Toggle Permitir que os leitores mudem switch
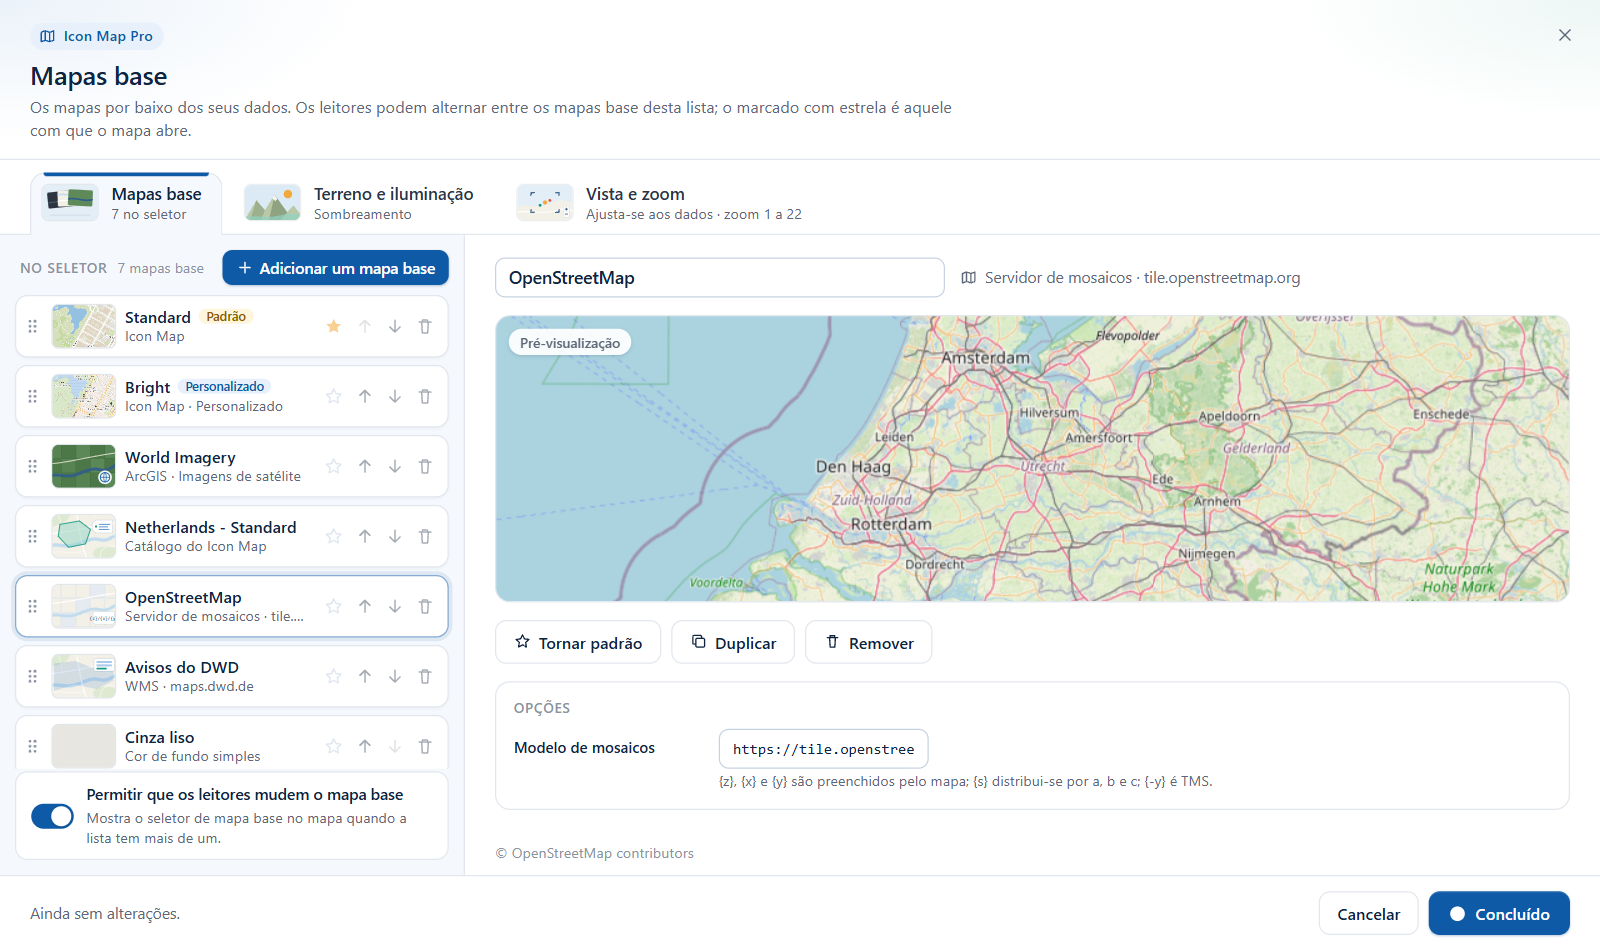 [53, 817]
